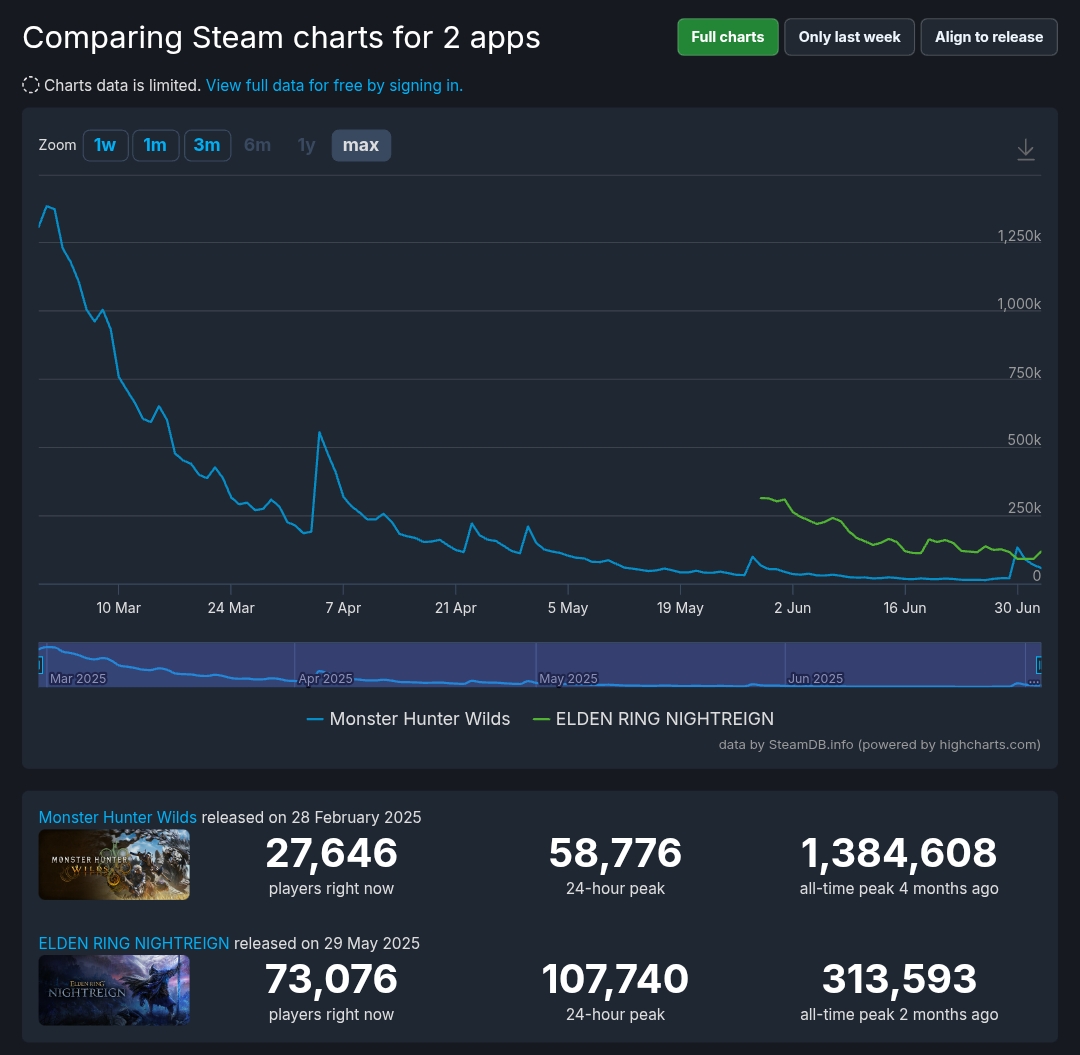Open the chart download menu icon
The width and height of the screenshot is (1080, 1055).
[x=1026, y=149]
